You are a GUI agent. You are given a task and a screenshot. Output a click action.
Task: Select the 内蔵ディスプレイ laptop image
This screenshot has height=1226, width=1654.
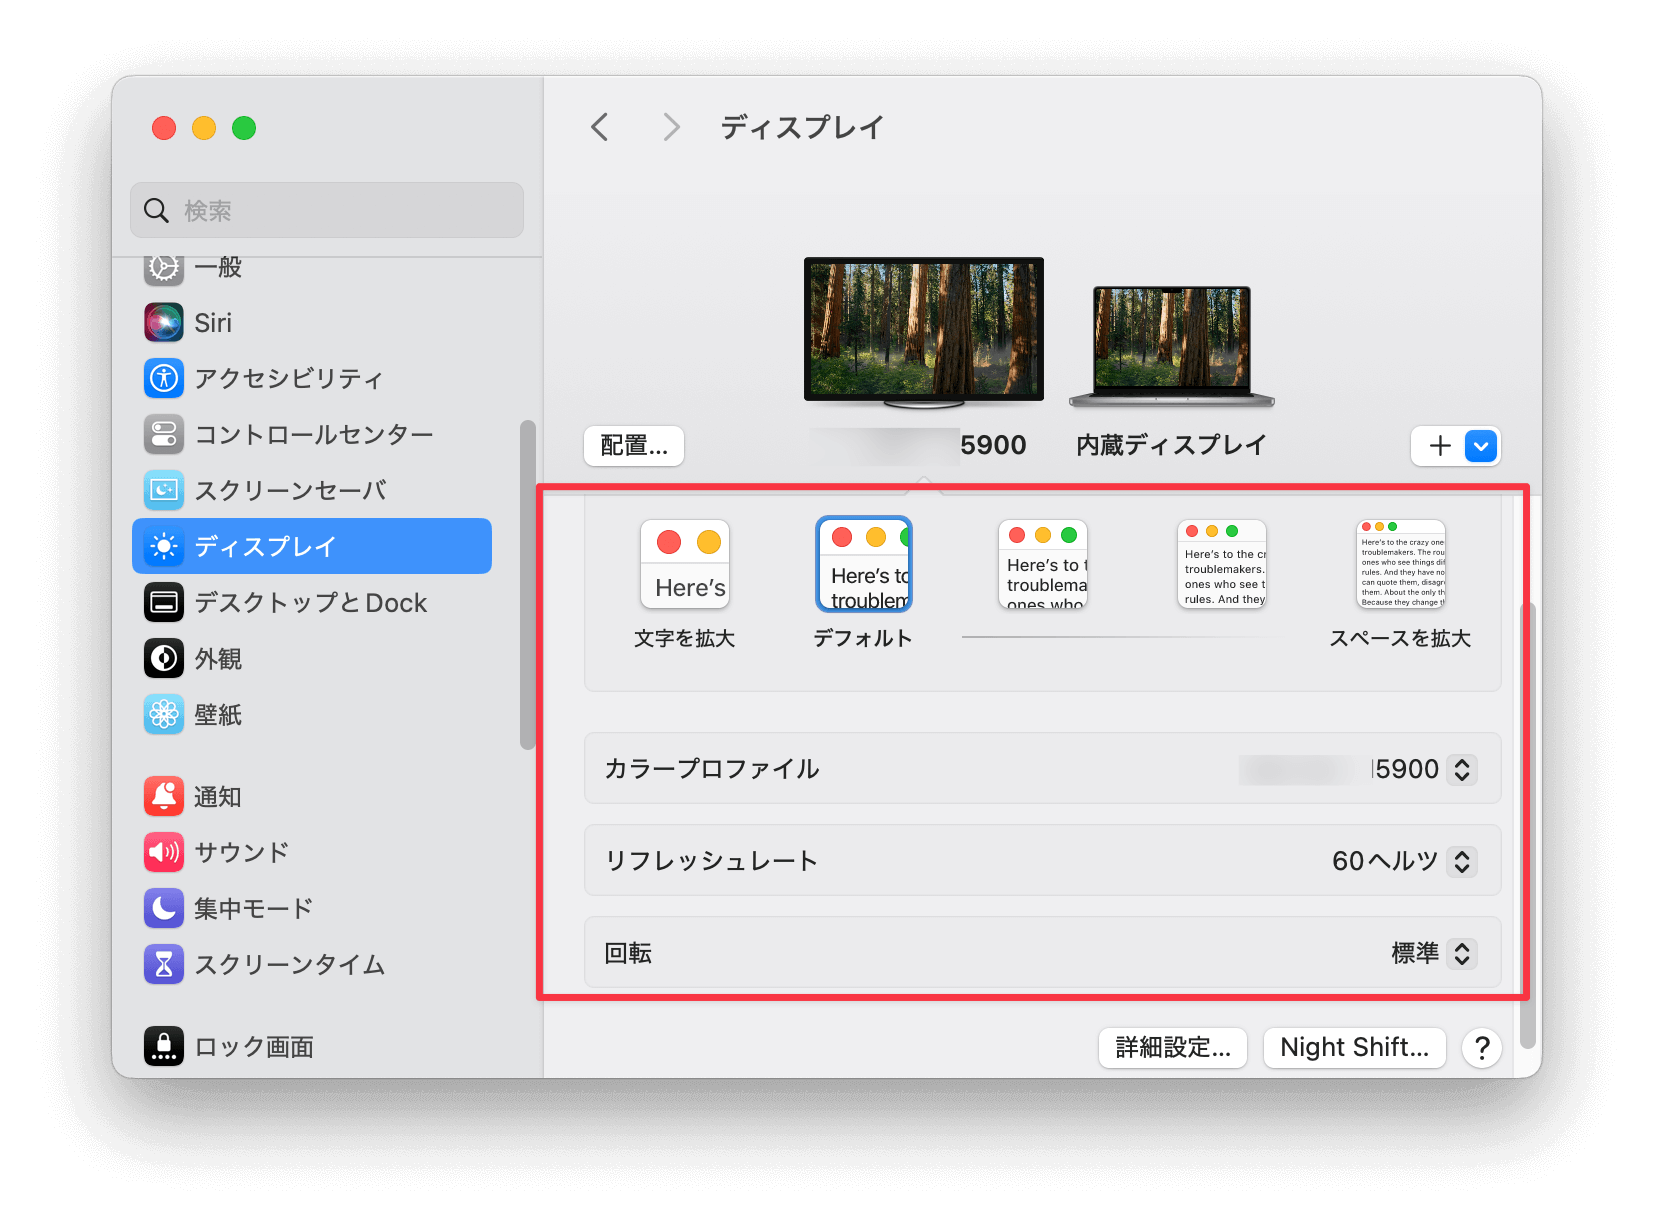tap(1172, 346)
